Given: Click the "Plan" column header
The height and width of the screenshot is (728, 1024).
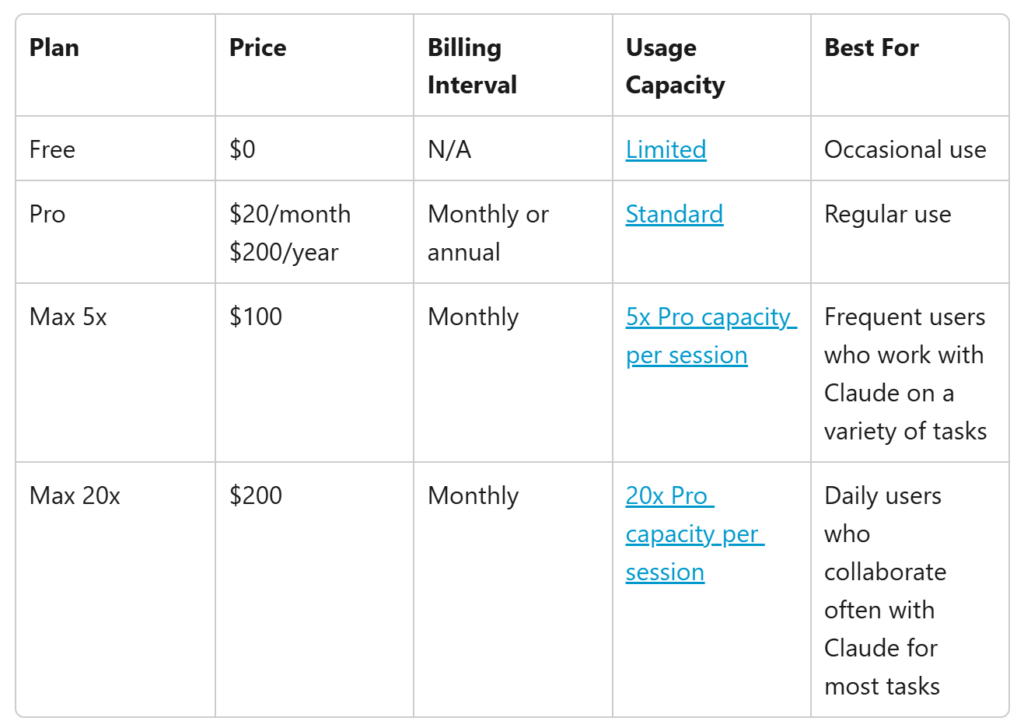Looking at the screenshot, I should 53,48.
